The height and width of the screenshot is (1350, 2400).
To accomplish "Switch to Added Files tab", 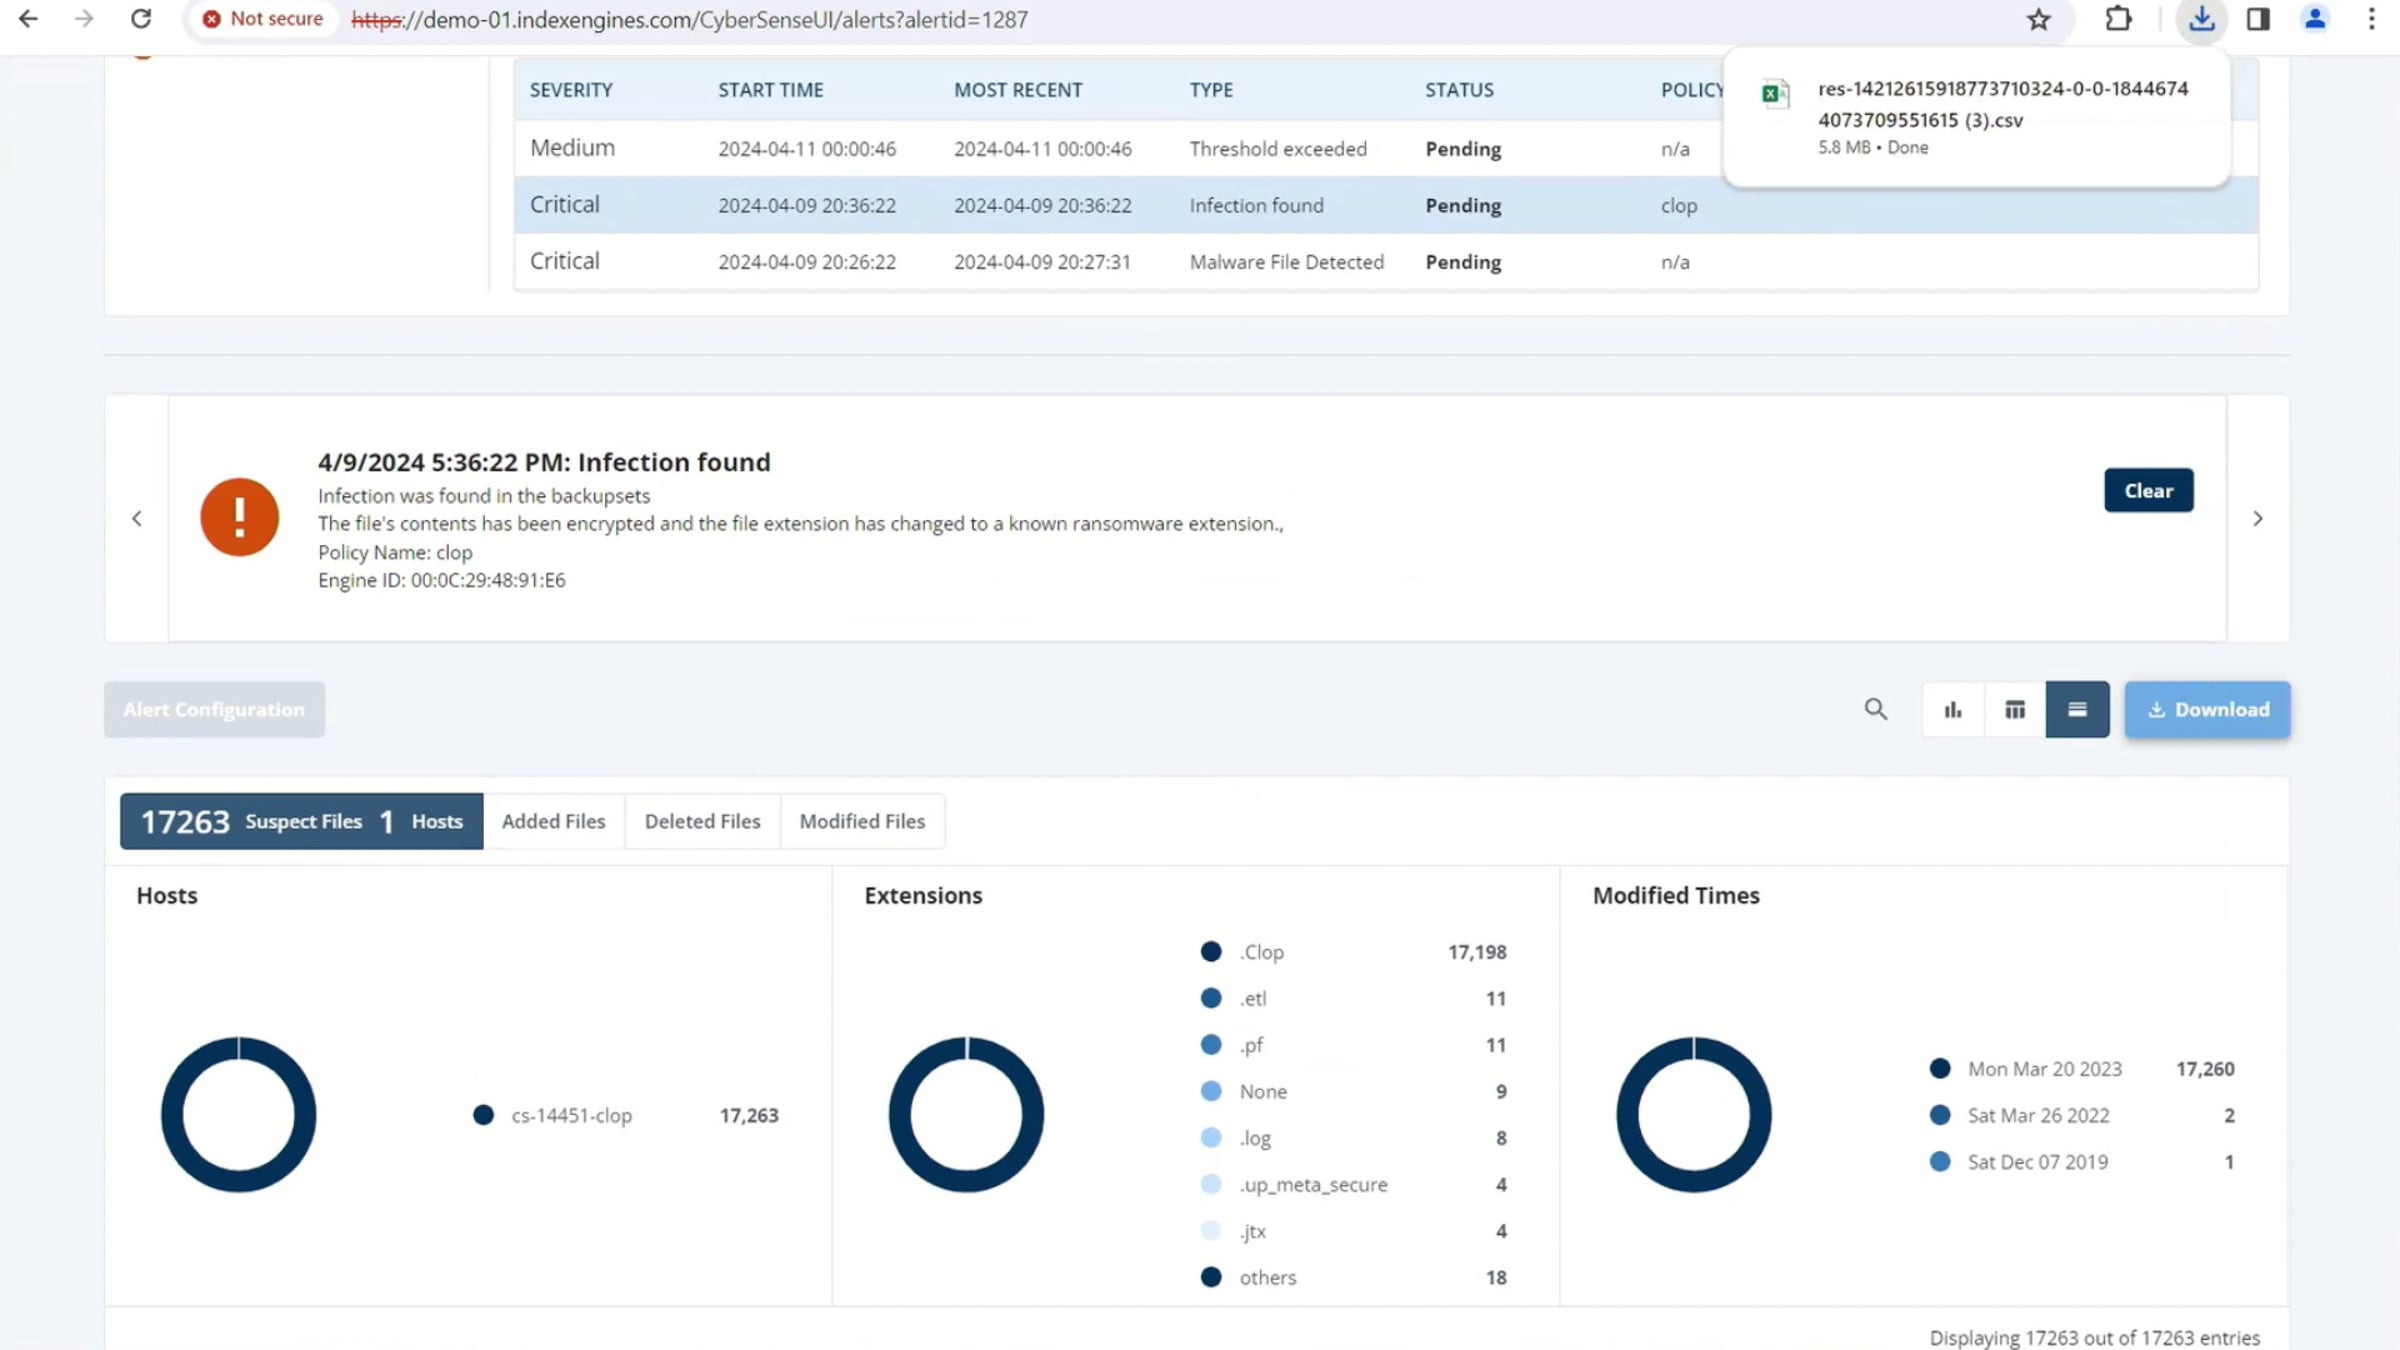I will click(553, 821).
